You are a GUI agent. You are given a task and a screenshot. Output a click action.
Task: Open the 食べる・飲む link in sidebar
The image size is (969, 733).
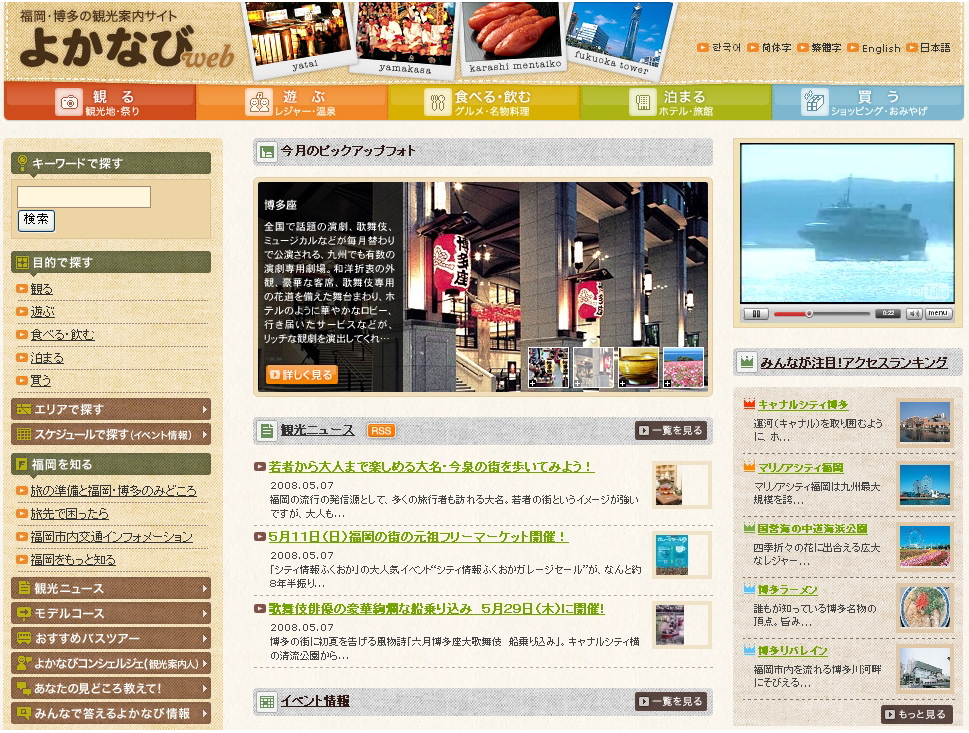click(x=62, y=334)
